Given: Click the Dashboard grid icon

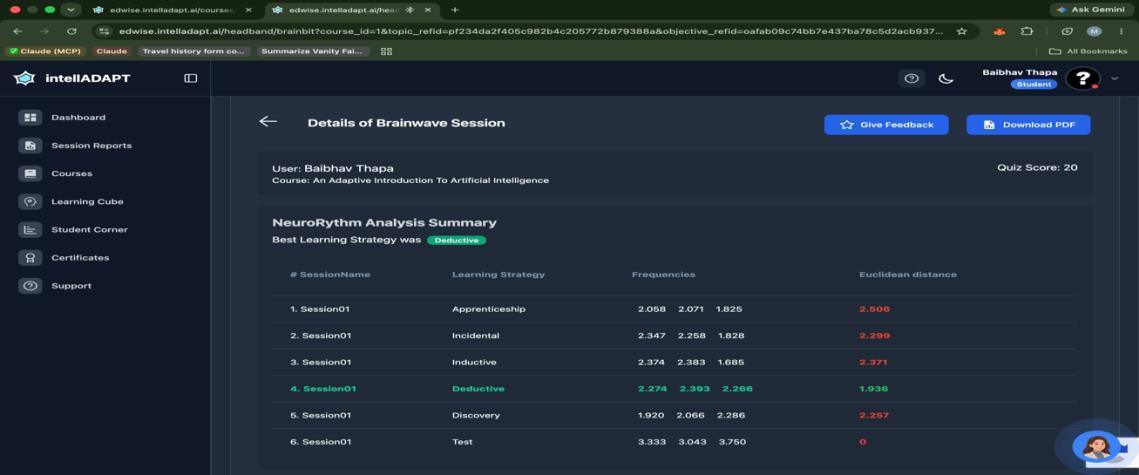Looking at the screenshot, I should point(30,118).
